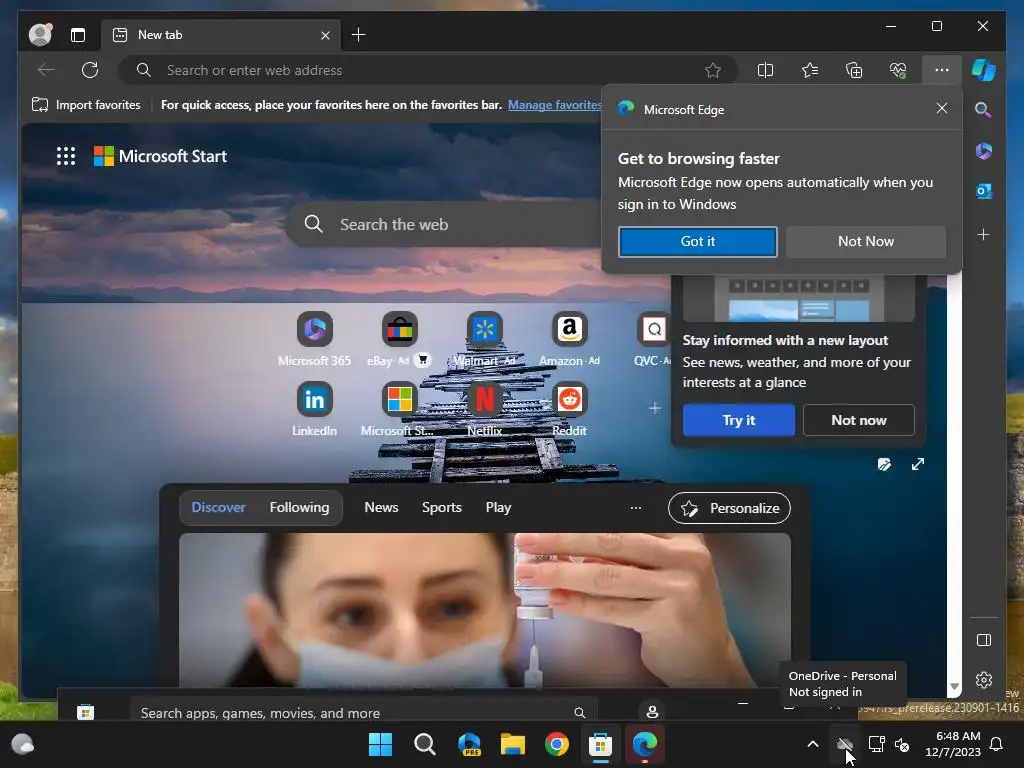The height and width of the screenshot is (768, 1024).
Task: Click the OneDrive tray icon
Action: click(844, 744)
